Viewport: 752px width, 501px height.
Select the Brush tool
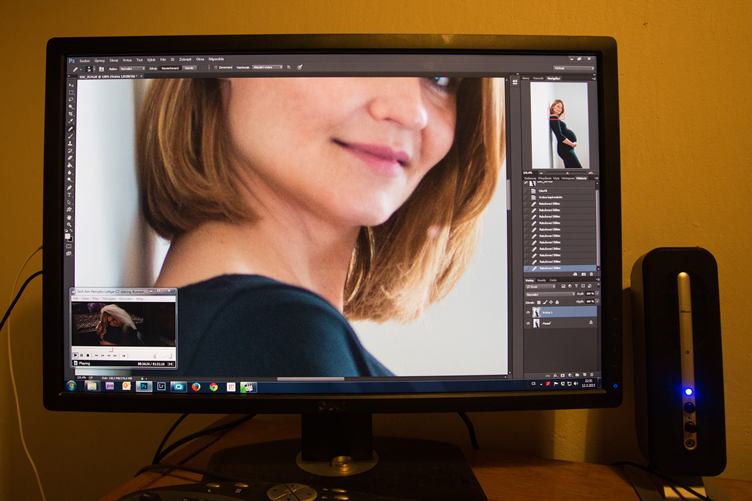[70, 136]
